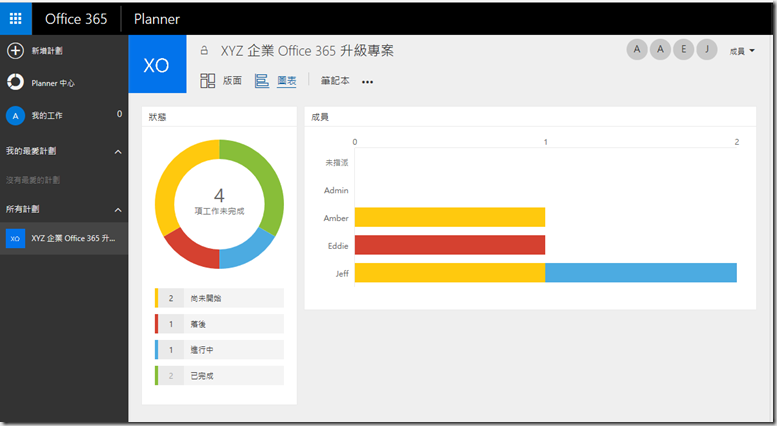Click the 我的工作 avatar icon

(15, 116)
